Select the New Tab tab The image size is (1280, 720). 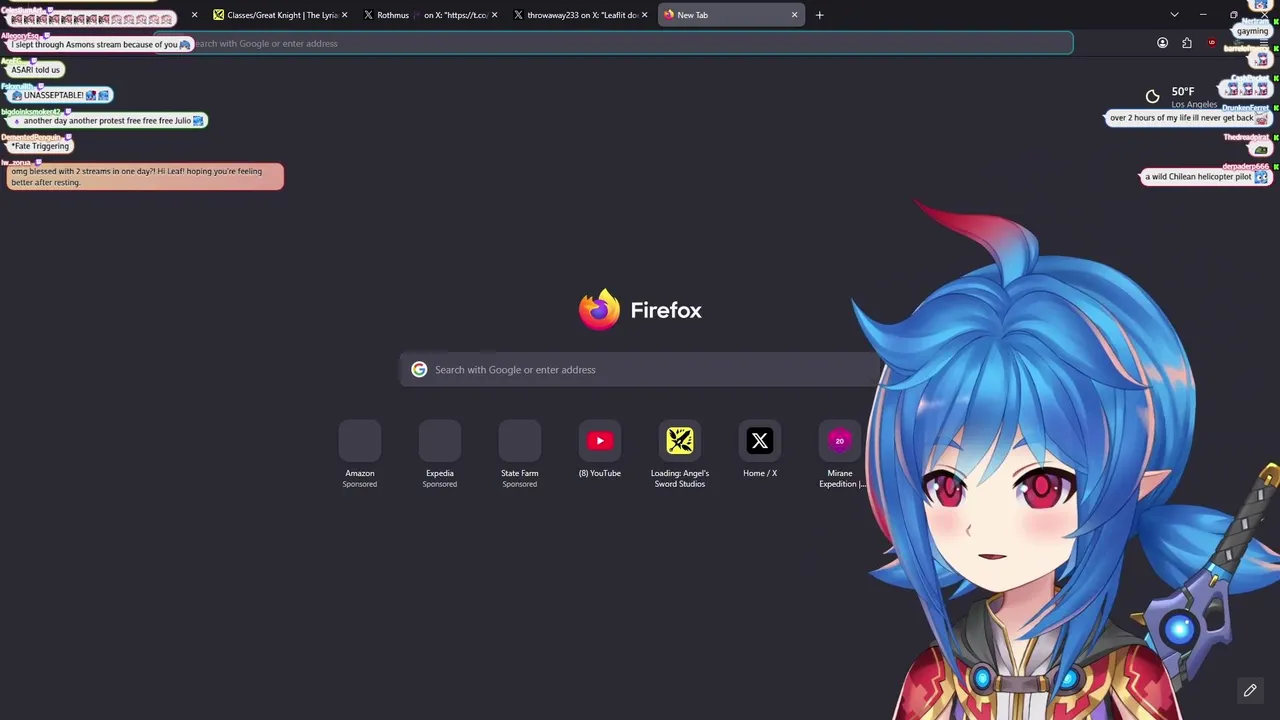coord(731,15)
